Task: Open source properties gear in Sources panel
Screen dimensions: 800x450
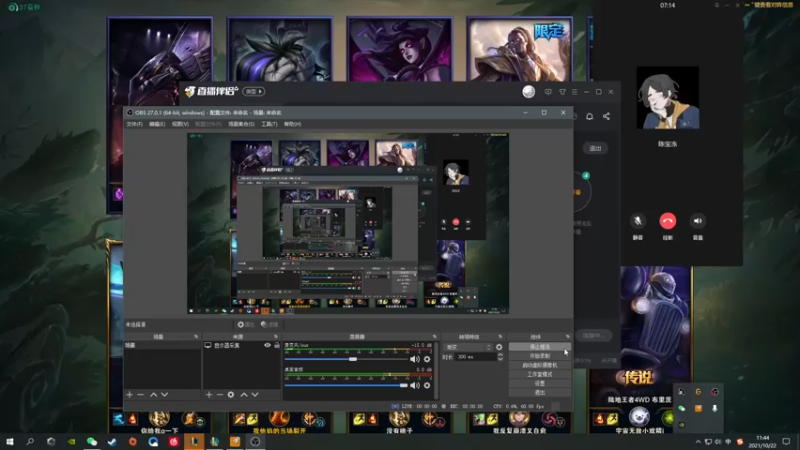Action: pos(231,394)
